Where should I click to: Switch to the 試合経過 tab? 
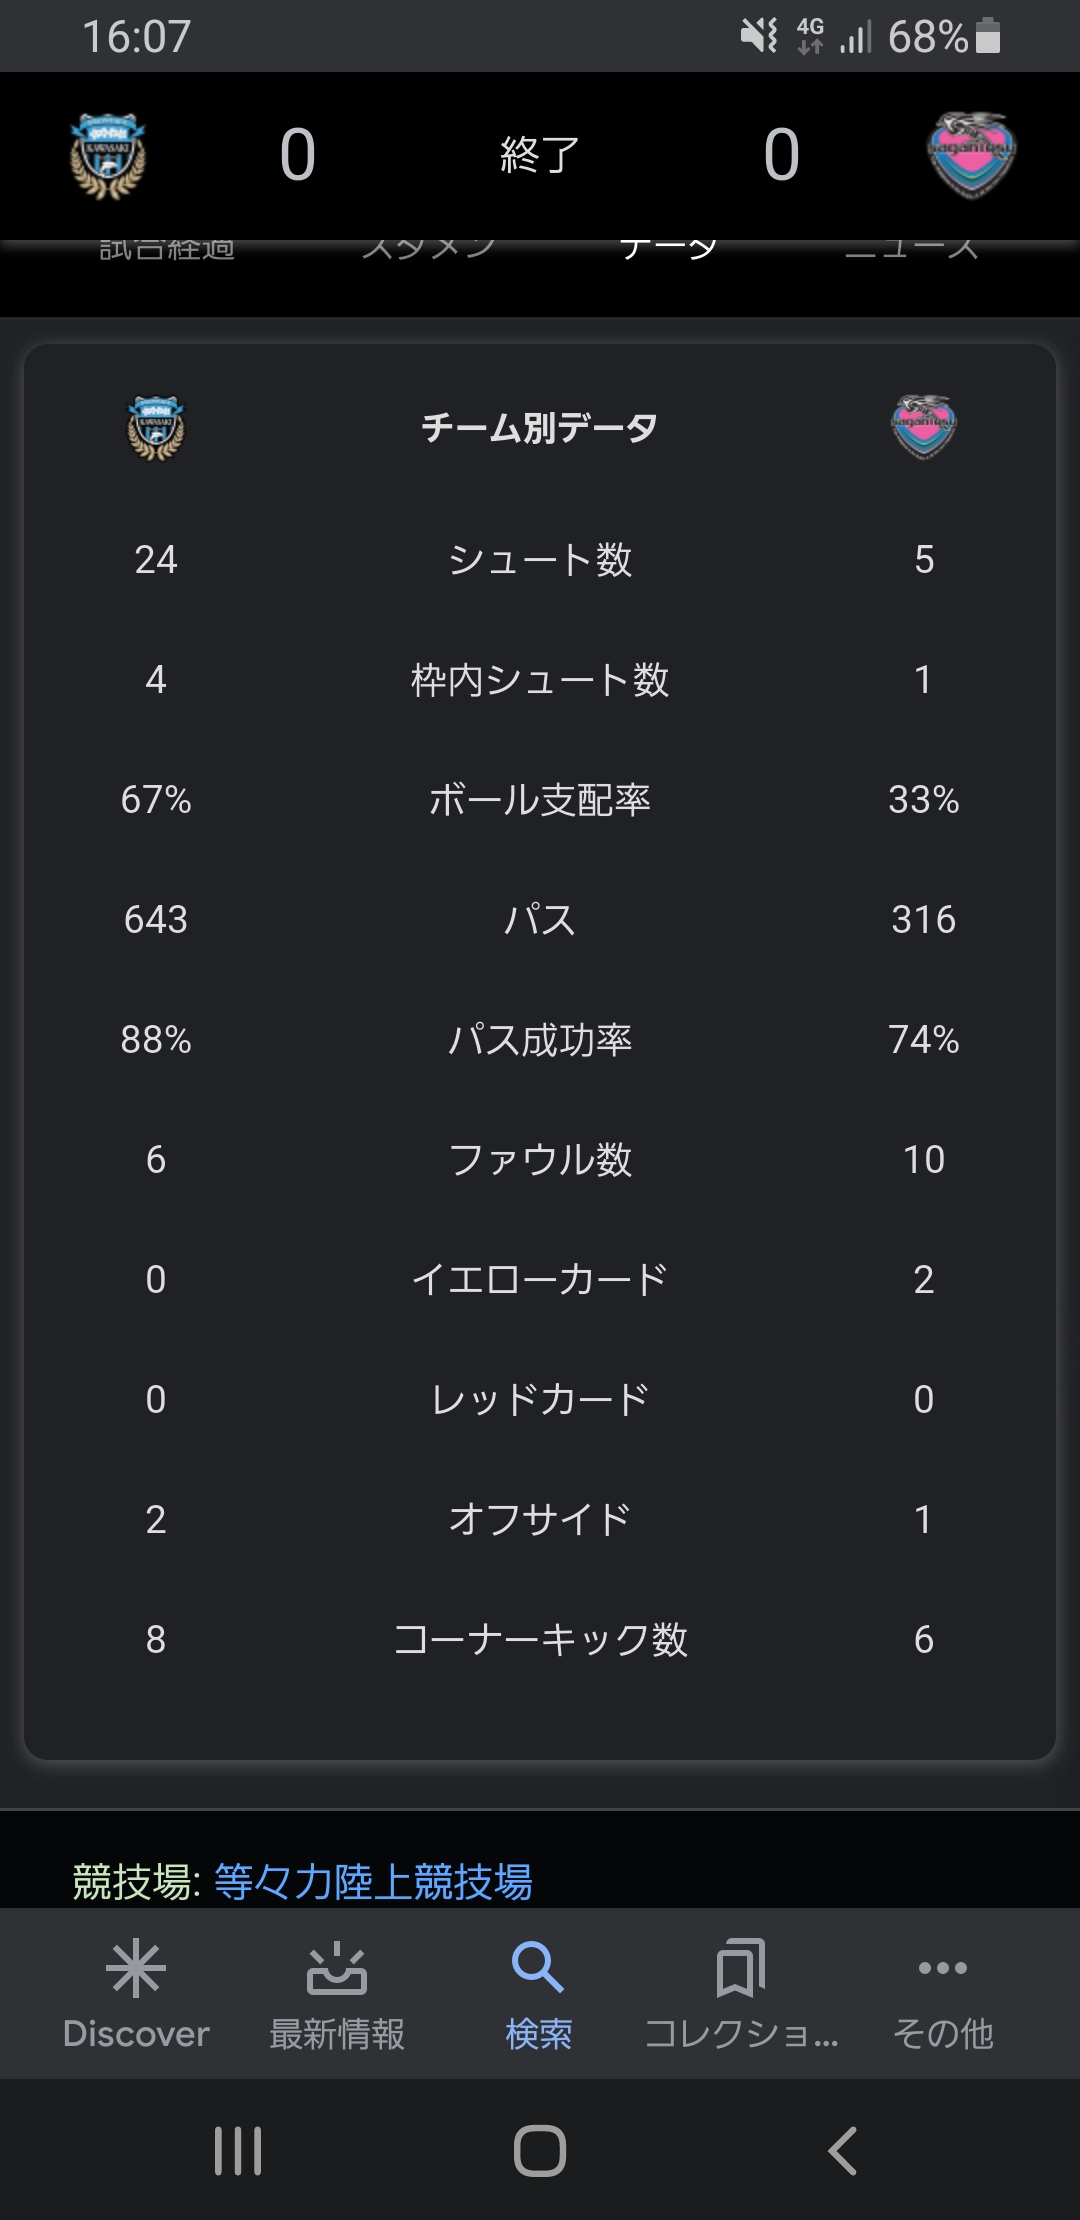167,248
